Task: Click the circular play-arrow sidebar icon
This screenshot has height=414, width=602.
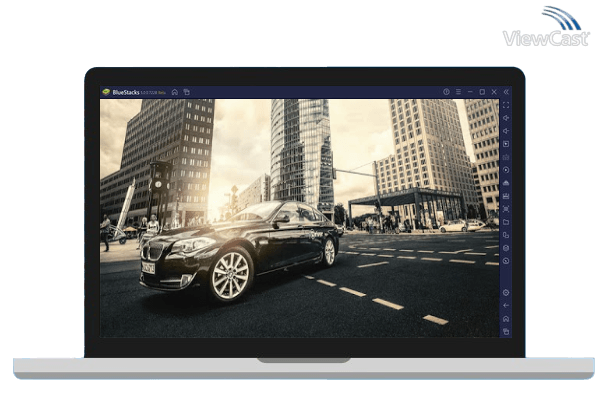Action: coord(506,170)
